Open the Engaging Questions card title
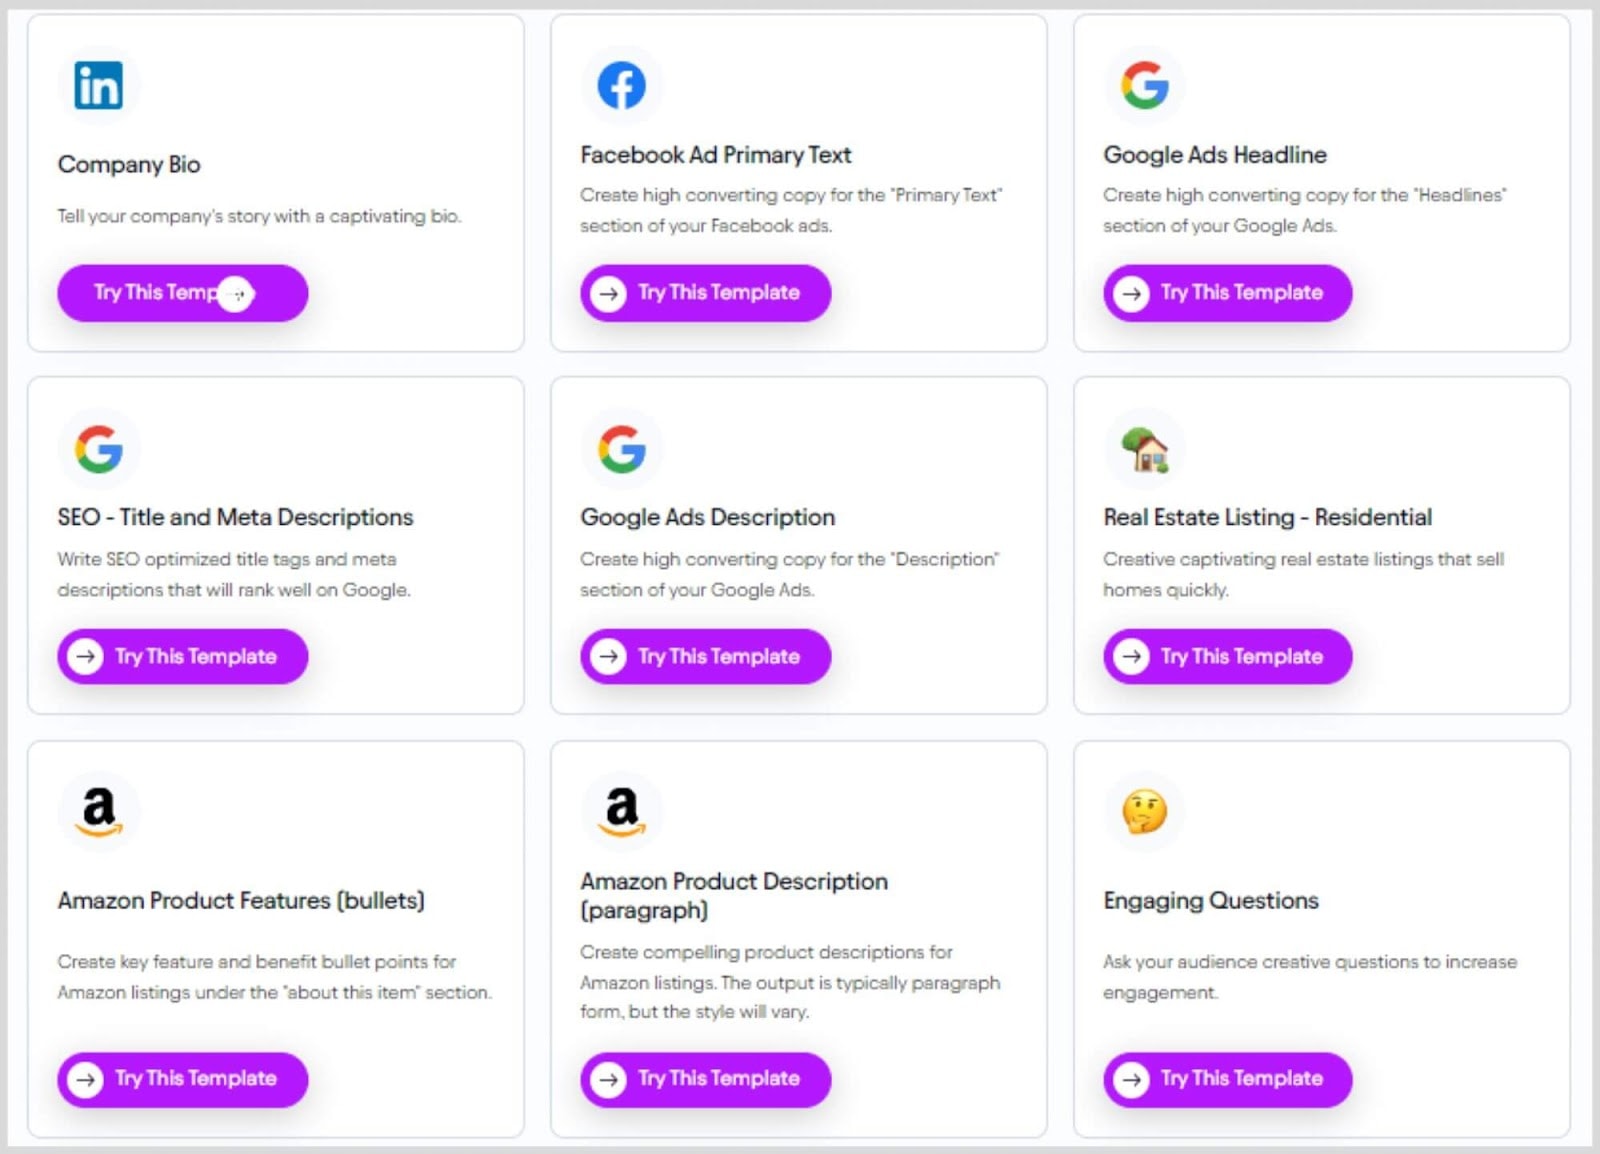This screenshot has height=1154, width=1600. 1211,901
